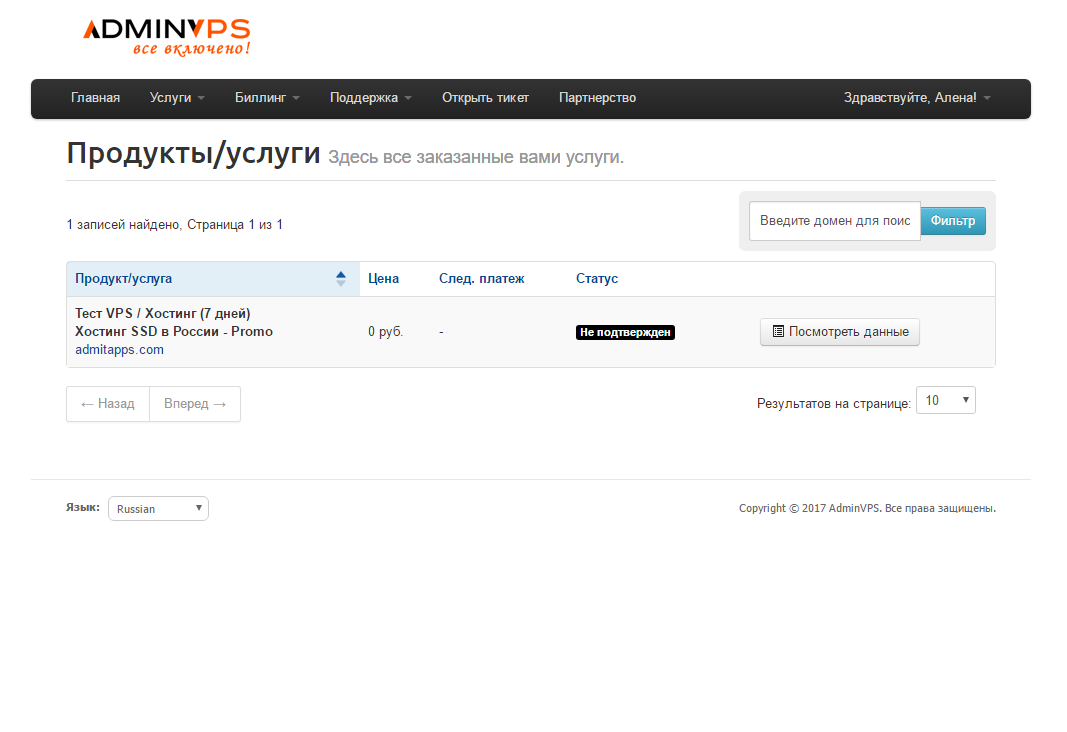Click the domain search input field
The height and width of the screenshot is (732, 1067).
(x=834, y=220)
